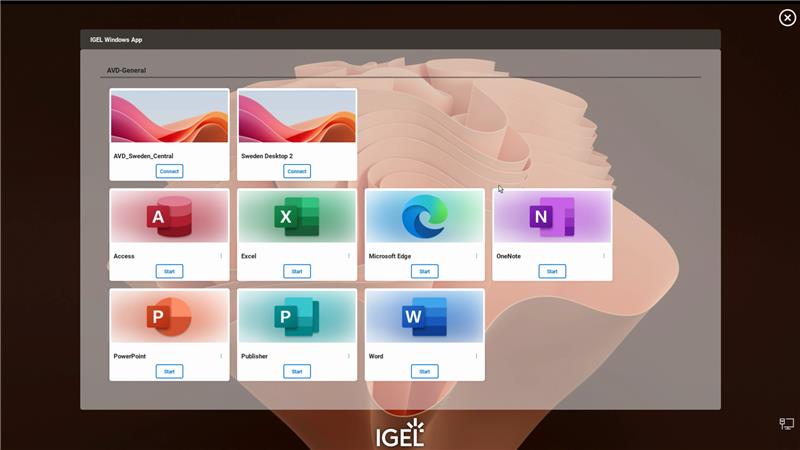This screenshot has width=800, height=450.
Task: Open the PowerPoint tile's more options menu
Action: click(x=221, y=356)
